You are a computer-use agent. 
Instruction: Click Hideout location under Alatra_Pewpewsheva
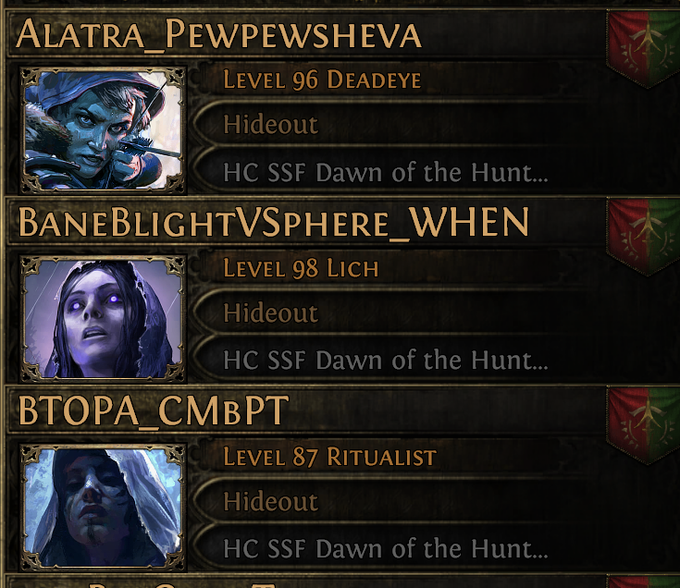(271, 125)
